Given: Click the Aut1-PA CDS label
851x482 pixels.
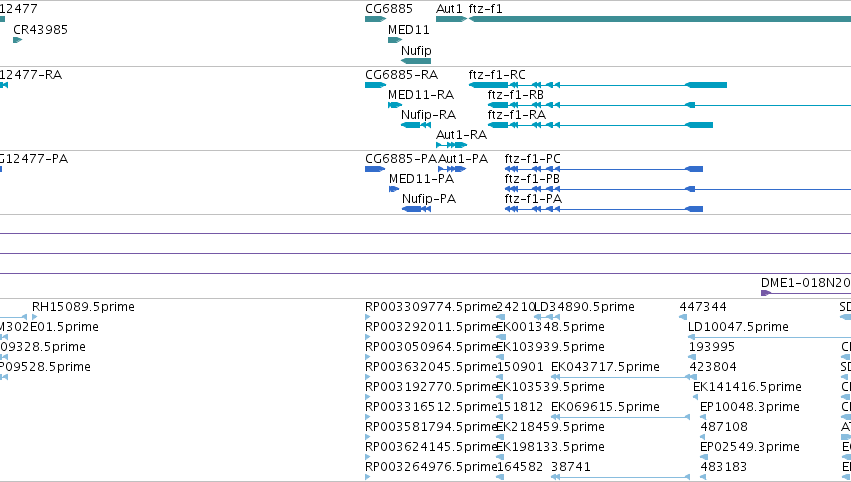Looking at the screenshot, I should [463, 159].
